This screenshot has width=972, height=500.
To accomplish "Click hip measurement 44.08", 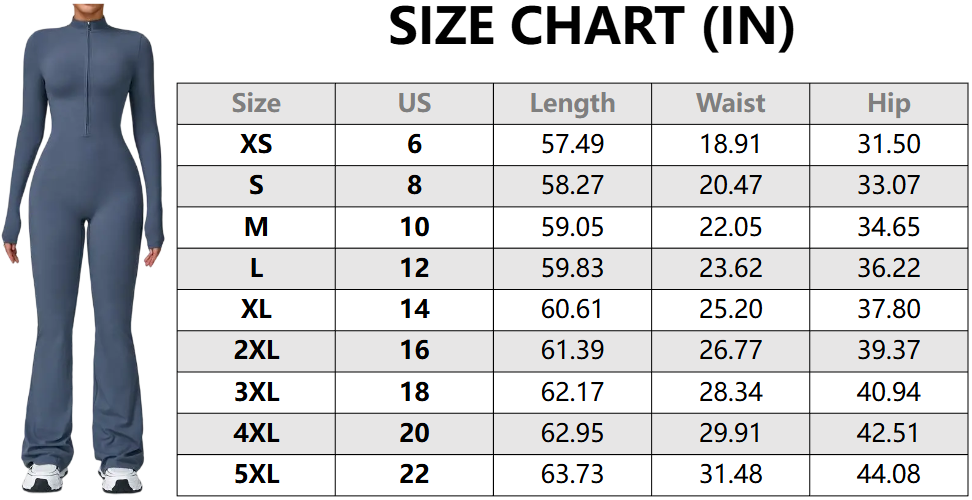I will click(888, 475).
